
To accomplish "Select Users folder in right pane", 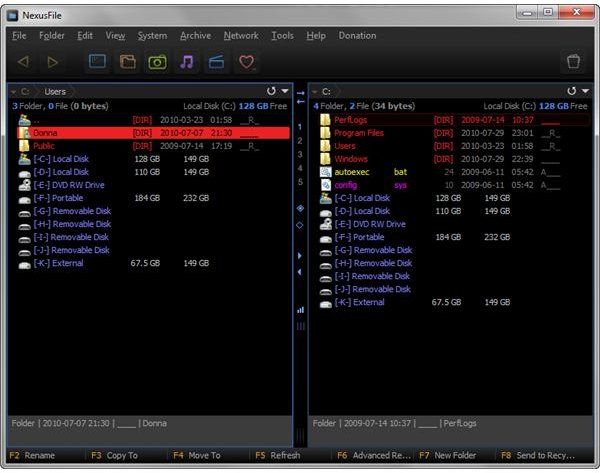I will (454, 146).
